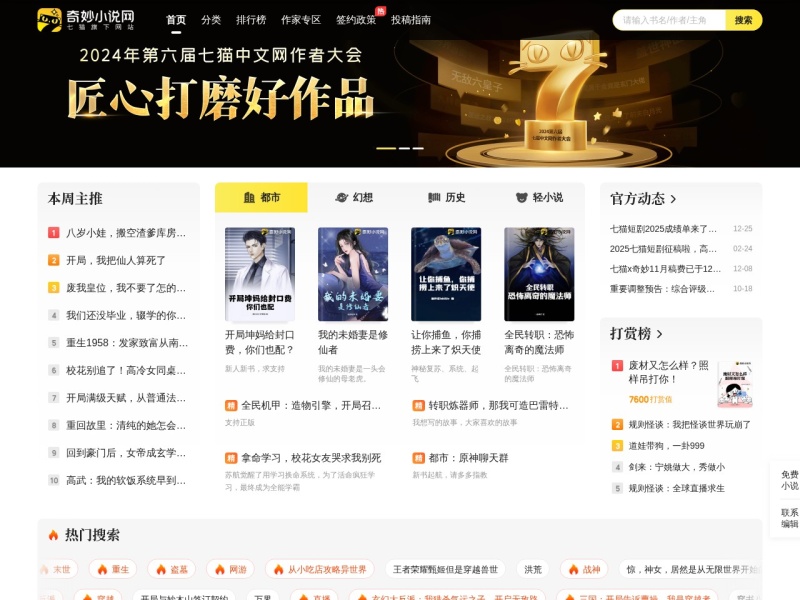Open cover of 我的未婚妻是修仙者
The image size is (800, 600).
(353, 274)
